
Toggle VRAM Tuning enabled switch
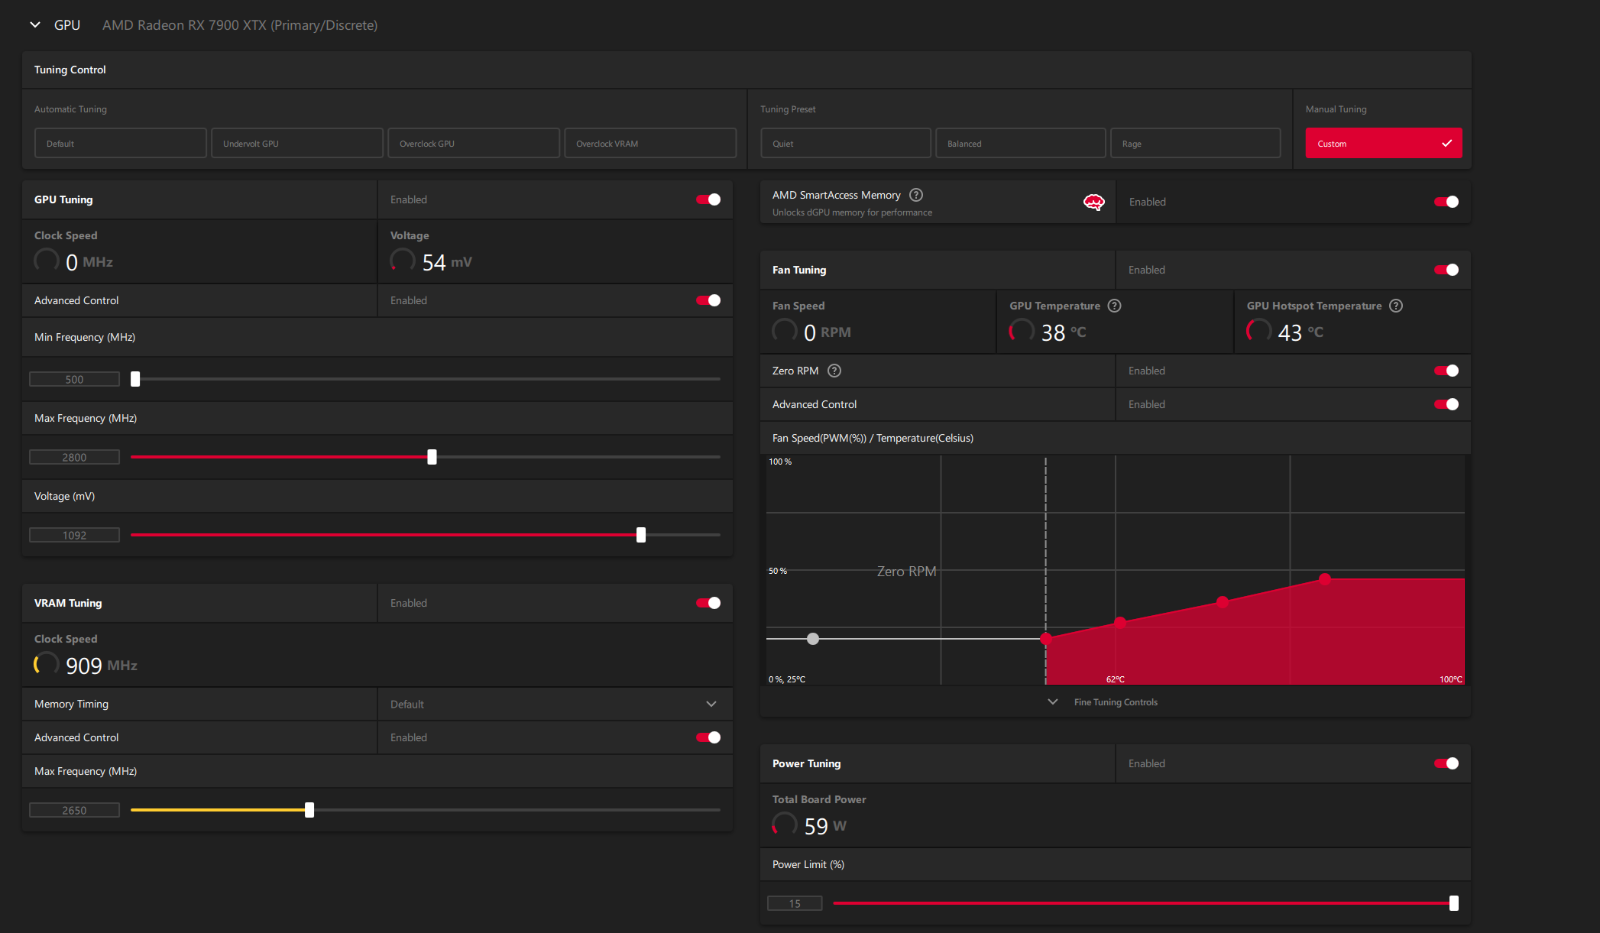click(x=708, y=603)
